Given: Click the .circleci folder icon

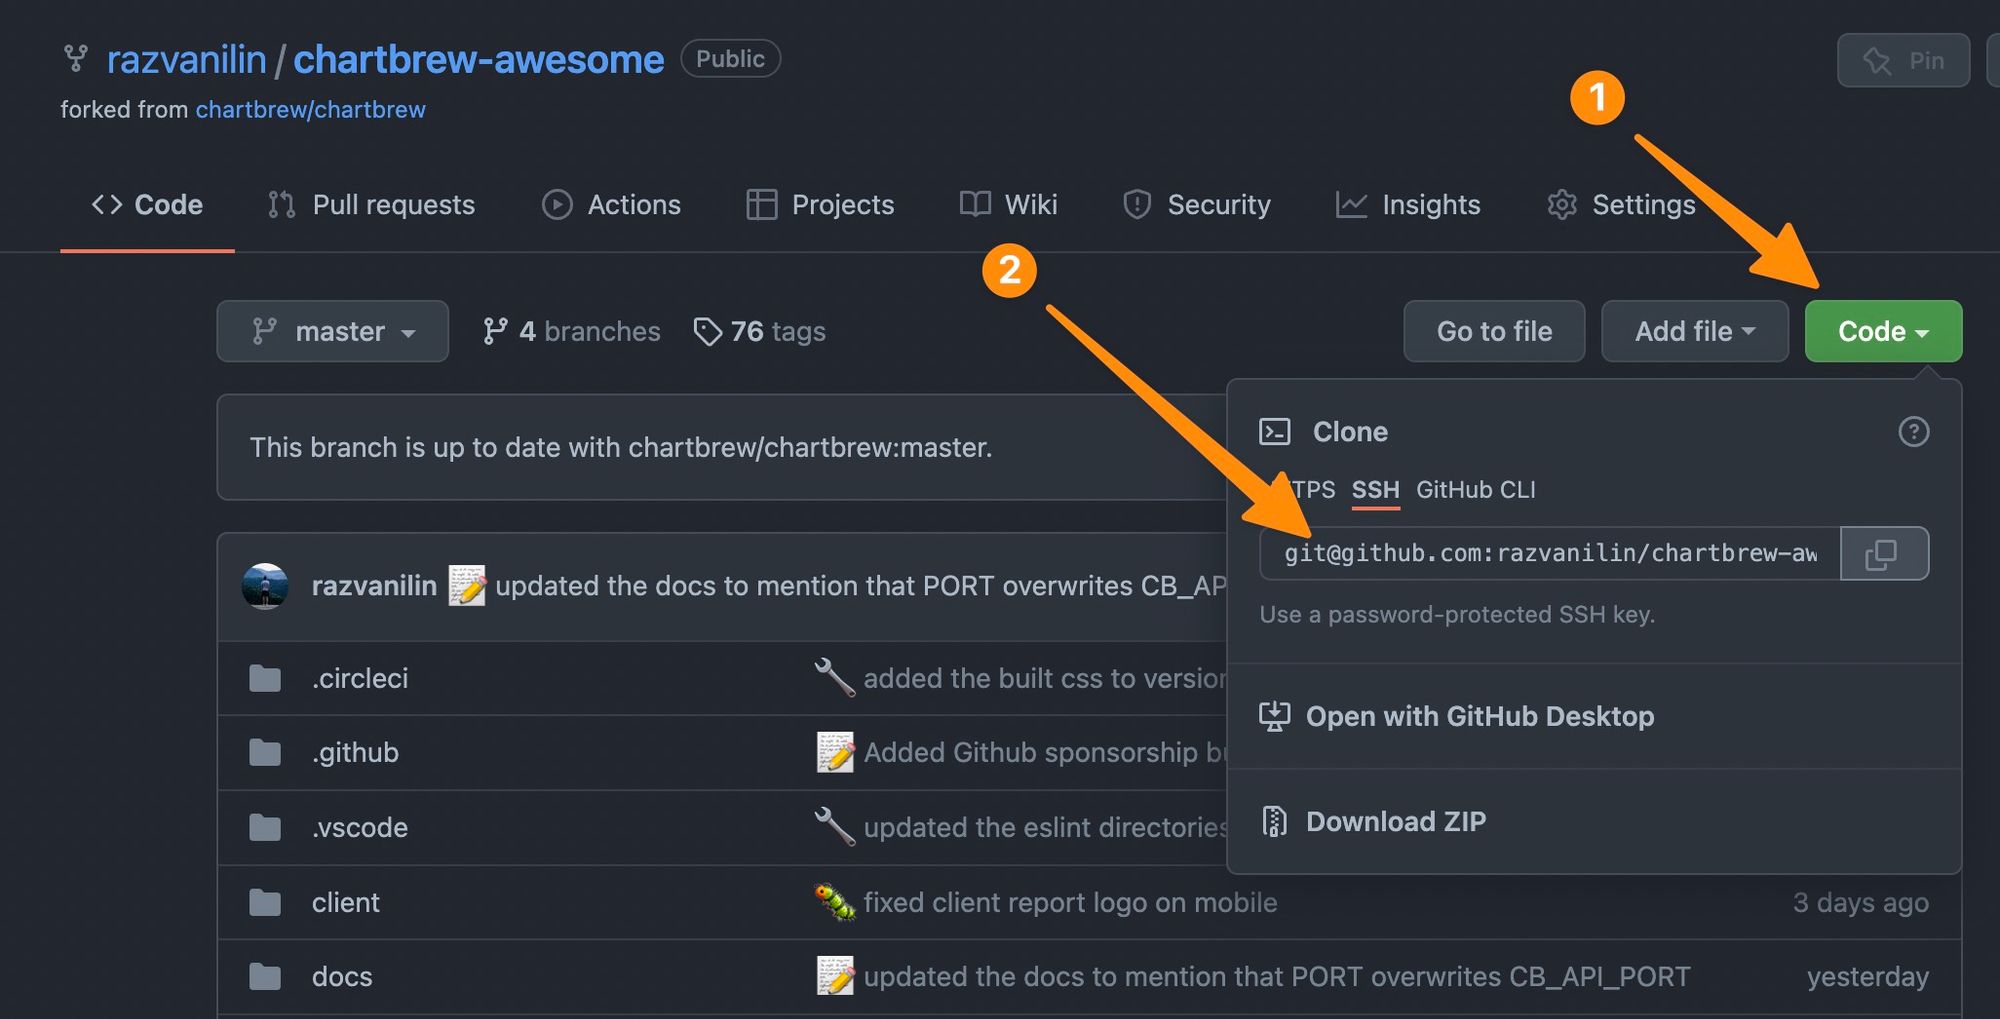Looking at the screenshot, I should coord(265,679).
